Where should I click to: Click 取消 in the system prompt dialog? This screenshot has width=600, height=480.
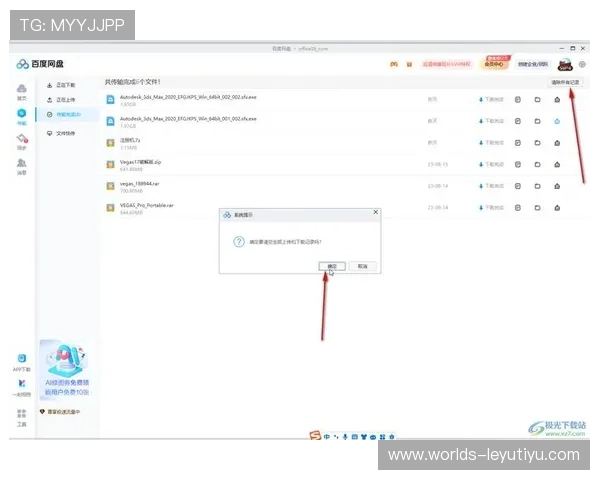[x=362, y=266]
